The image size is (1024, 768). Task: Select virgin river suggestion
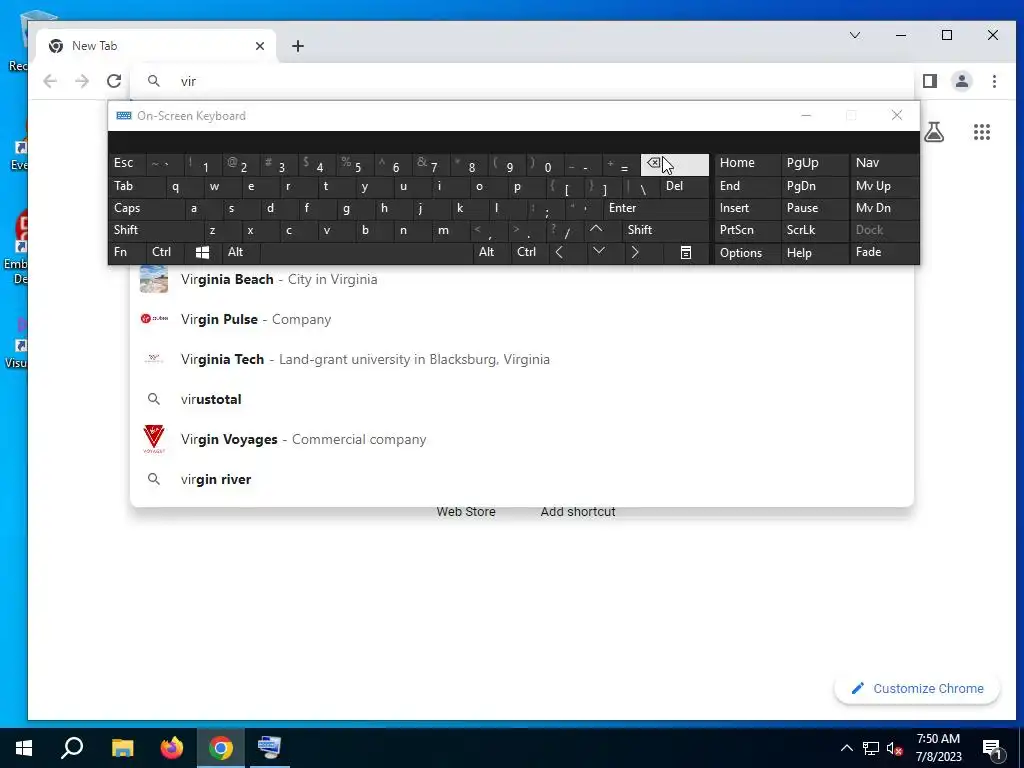pos(522,479)
